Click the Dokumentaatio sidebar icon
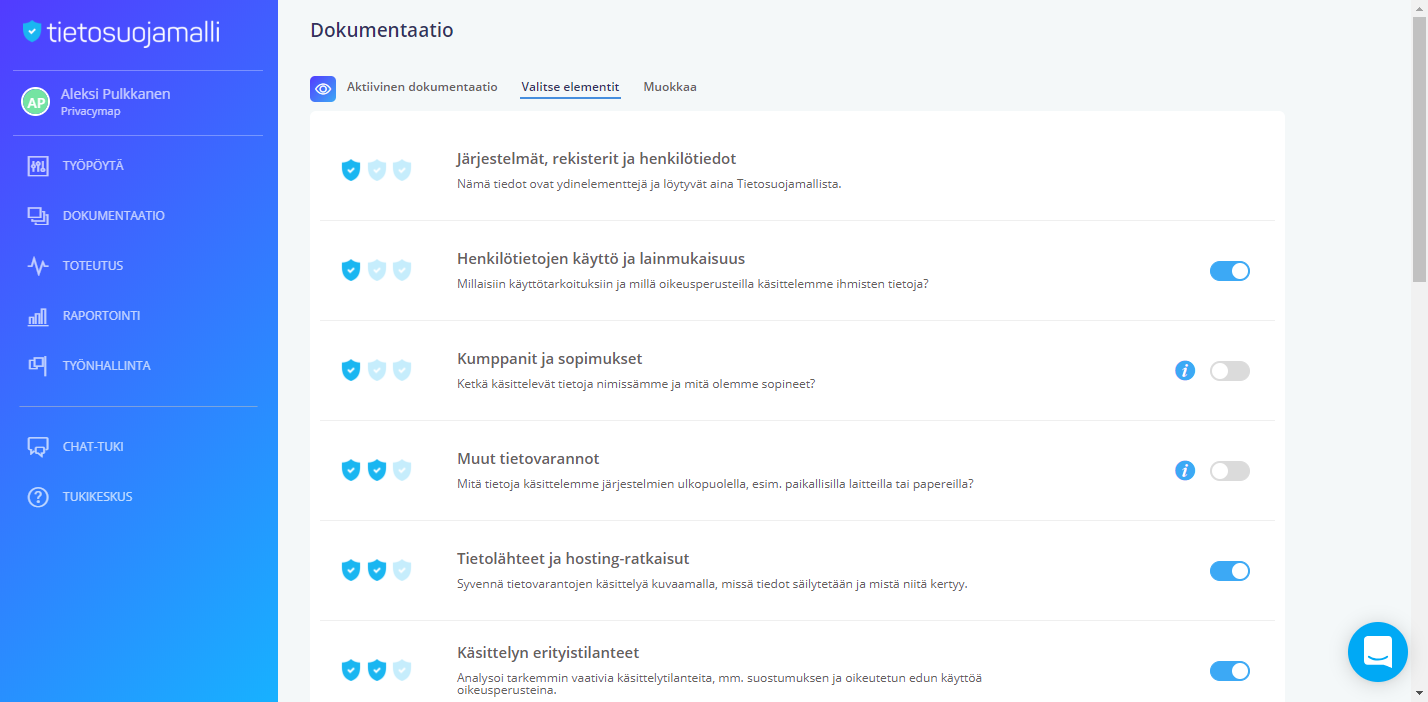The height and width of the screenshot is (702, 1428). 38,216
